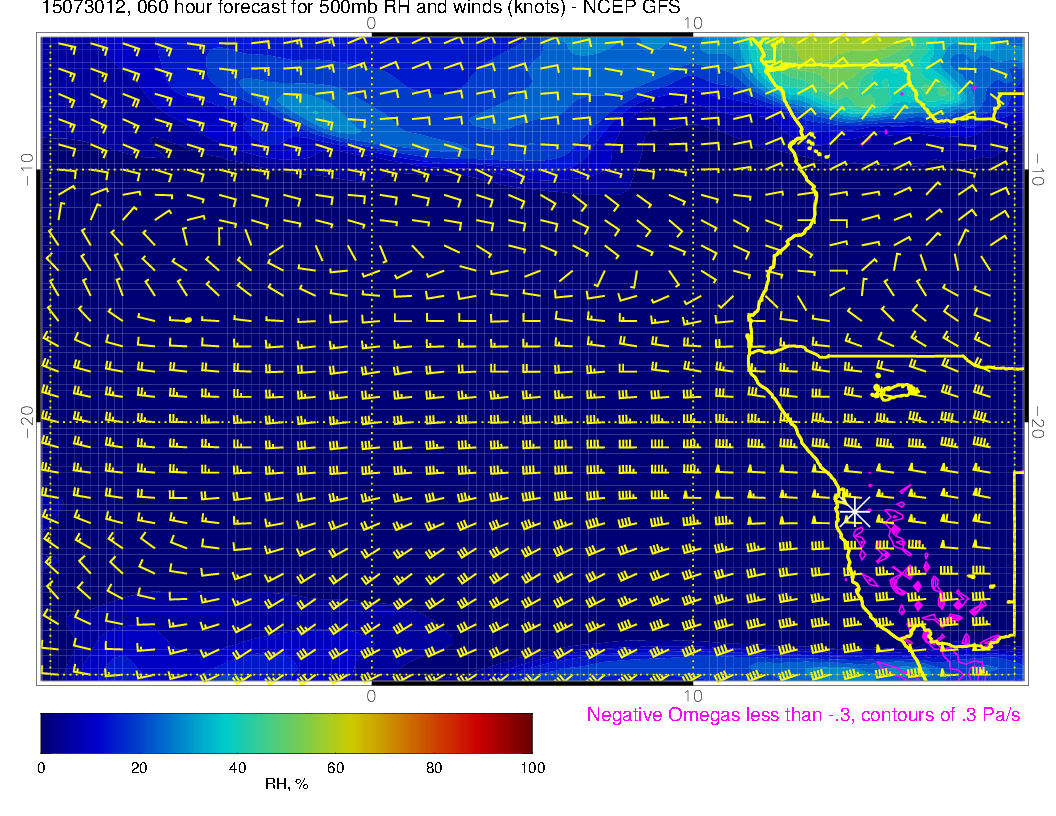The height and width of the screenshot is (816, 1056).
Task: Click the RH colorbar legend
Action: [286, 733]
